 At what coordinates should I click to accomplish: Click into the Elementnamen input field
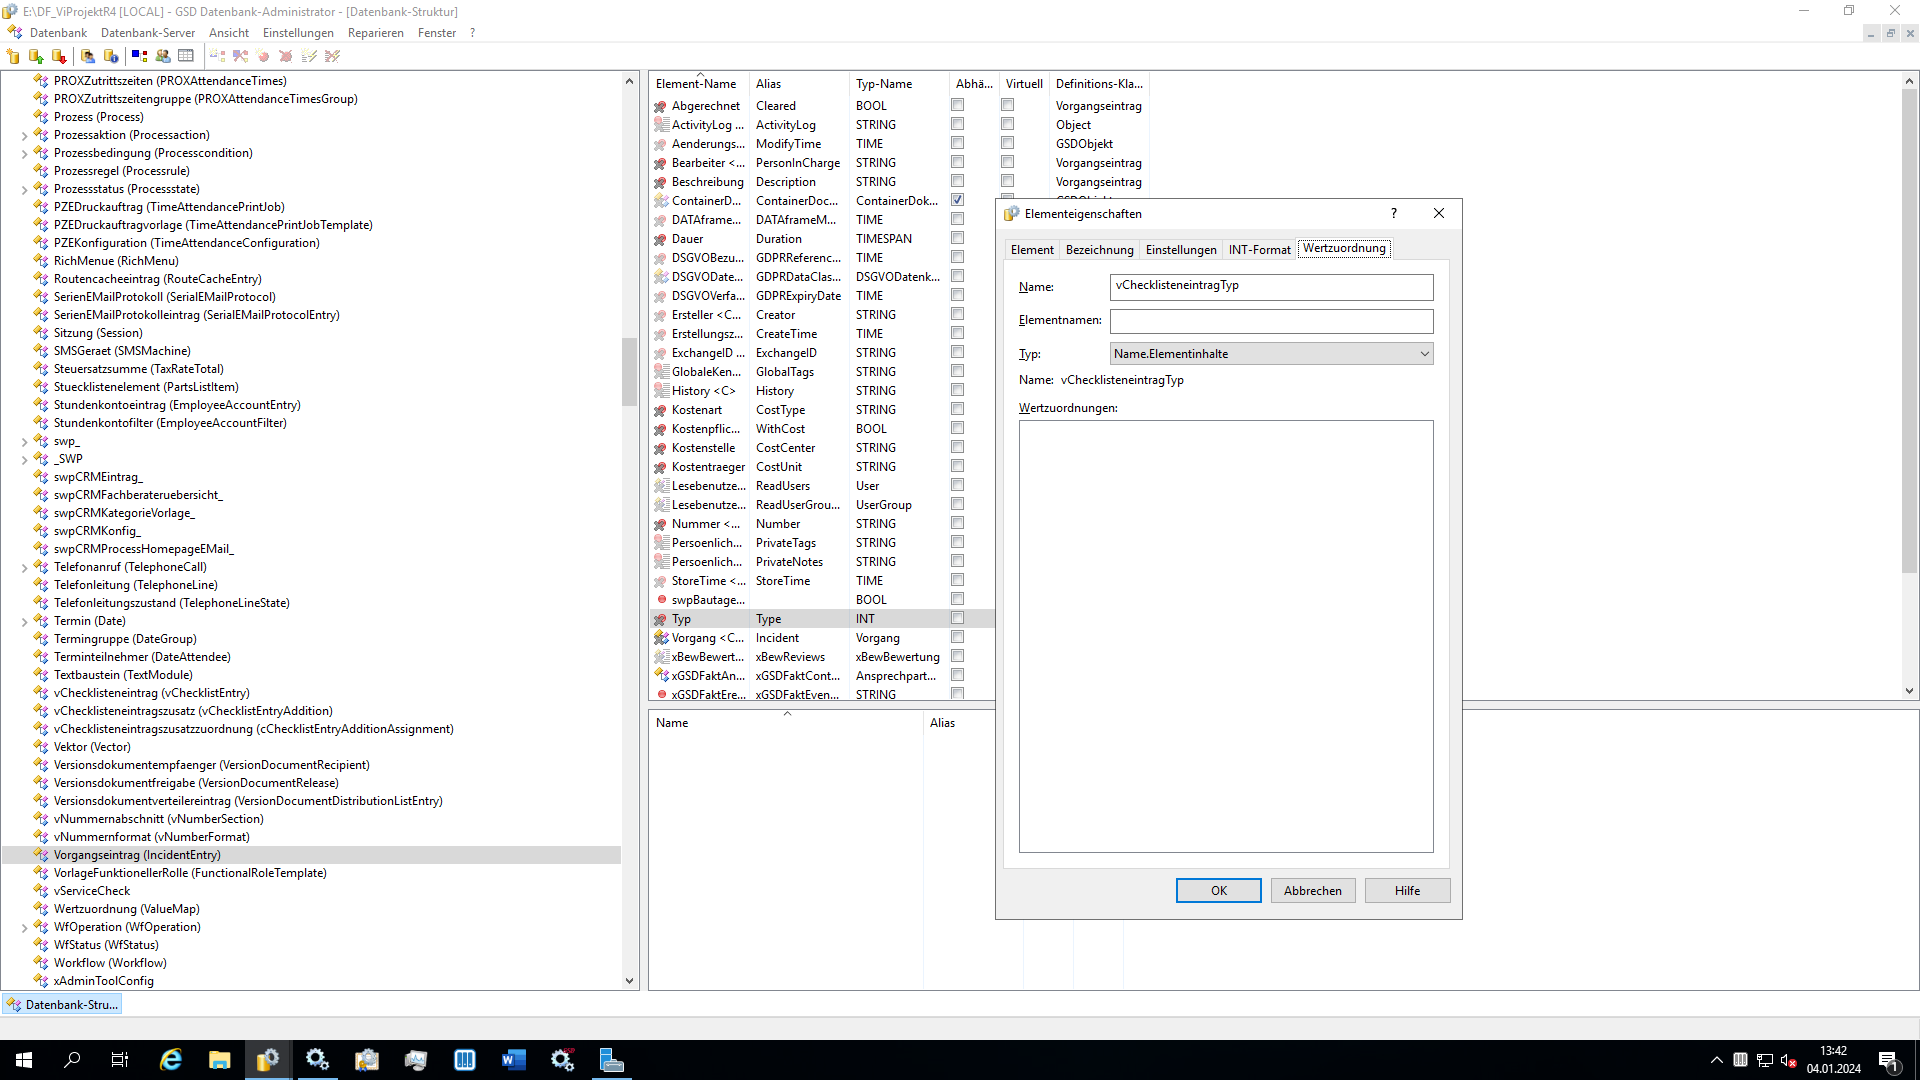(x=1271, y=321)
